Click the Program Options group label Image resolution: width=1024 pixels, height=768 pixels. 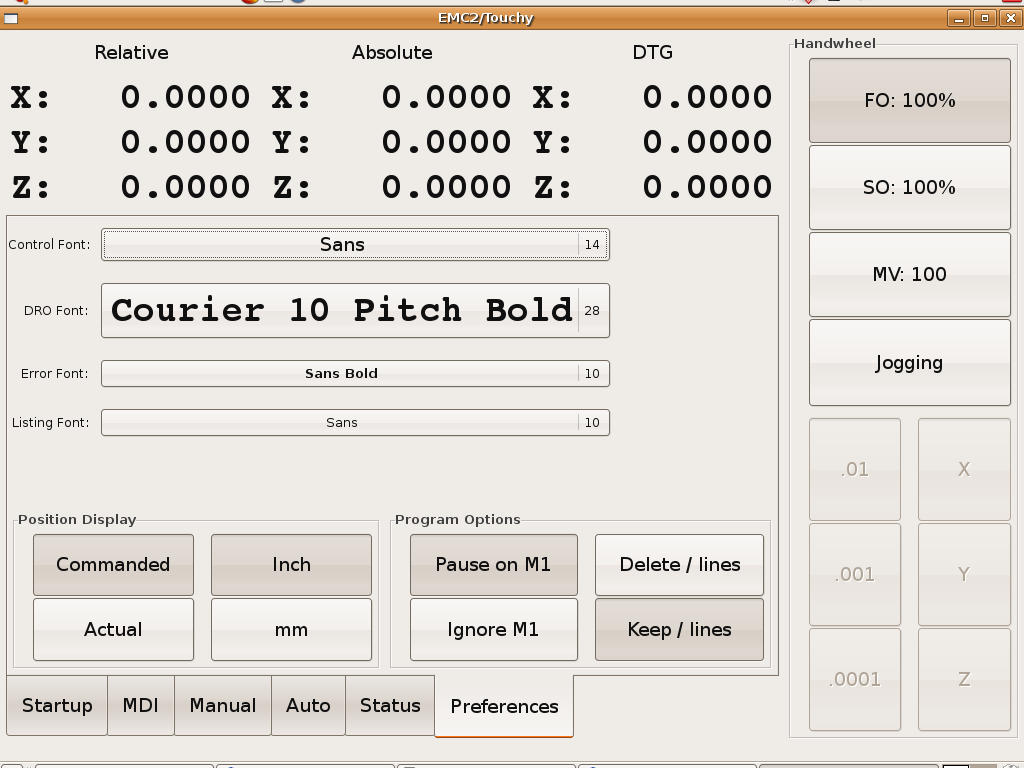(458, 519)
